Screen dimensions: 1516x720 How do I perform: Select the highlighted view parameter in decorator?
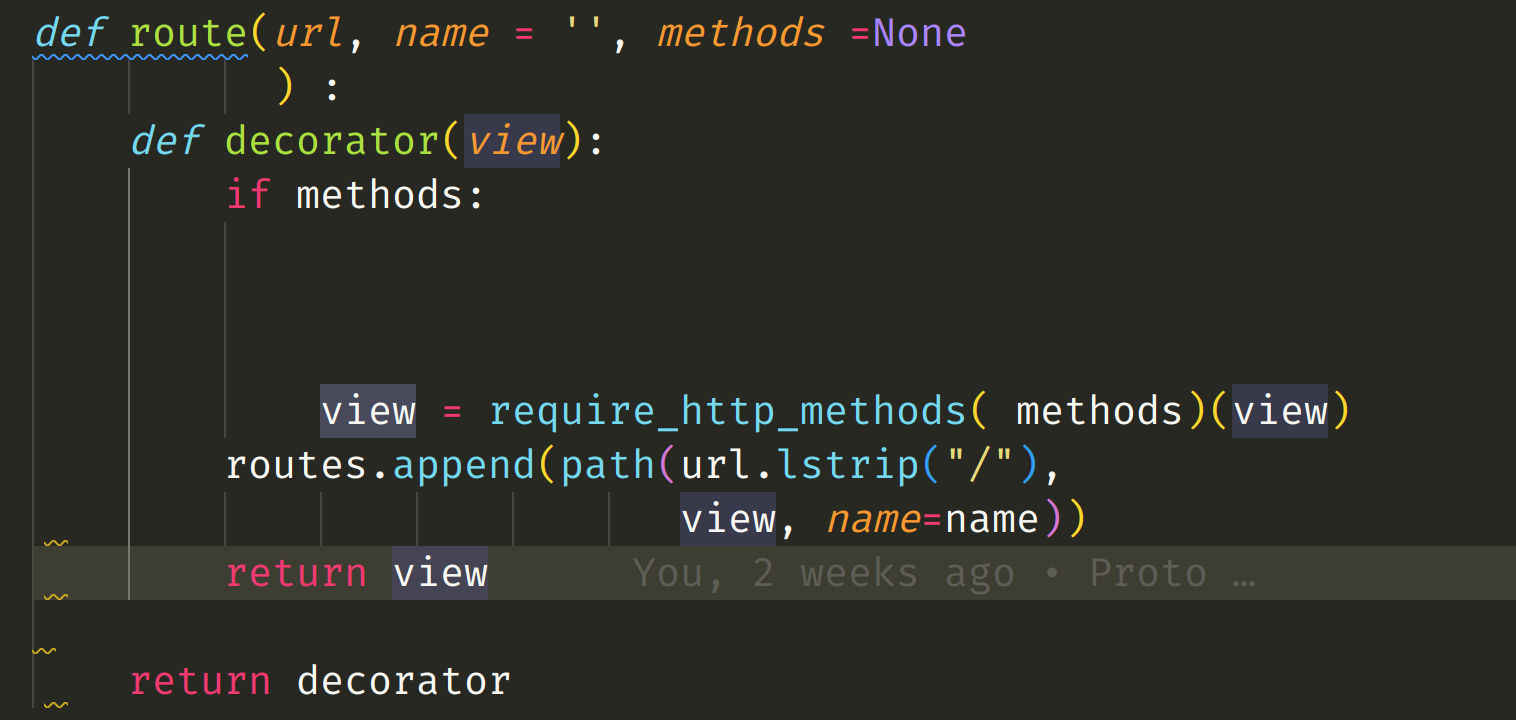point(513,140)
